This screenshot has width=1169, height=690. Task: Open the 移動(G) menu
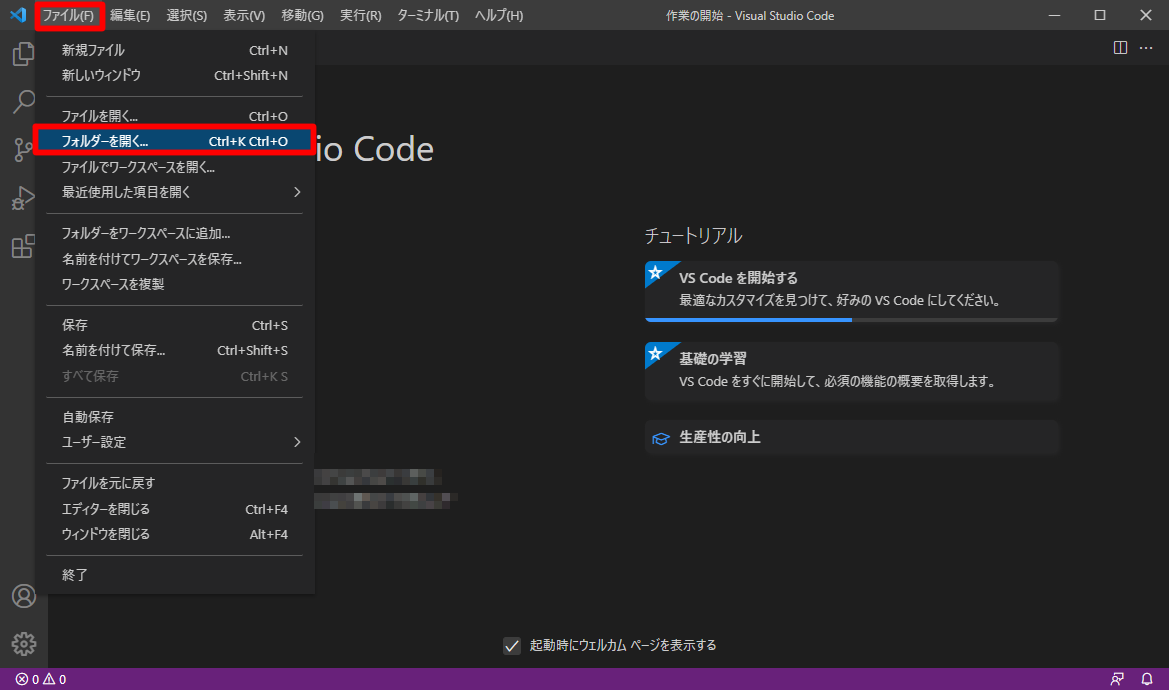pyautogui.click(x=302, y=16)
